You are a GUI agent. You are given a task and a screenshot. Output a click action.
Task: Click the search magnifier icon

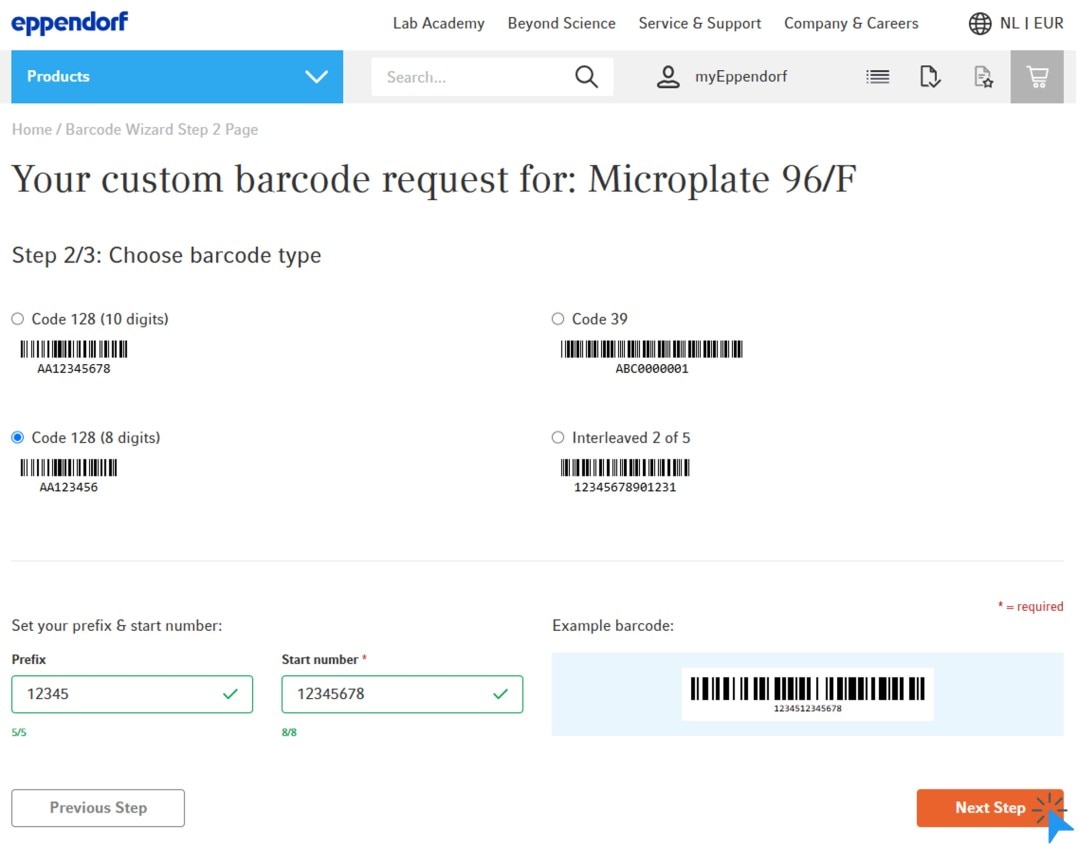point(586,77)
